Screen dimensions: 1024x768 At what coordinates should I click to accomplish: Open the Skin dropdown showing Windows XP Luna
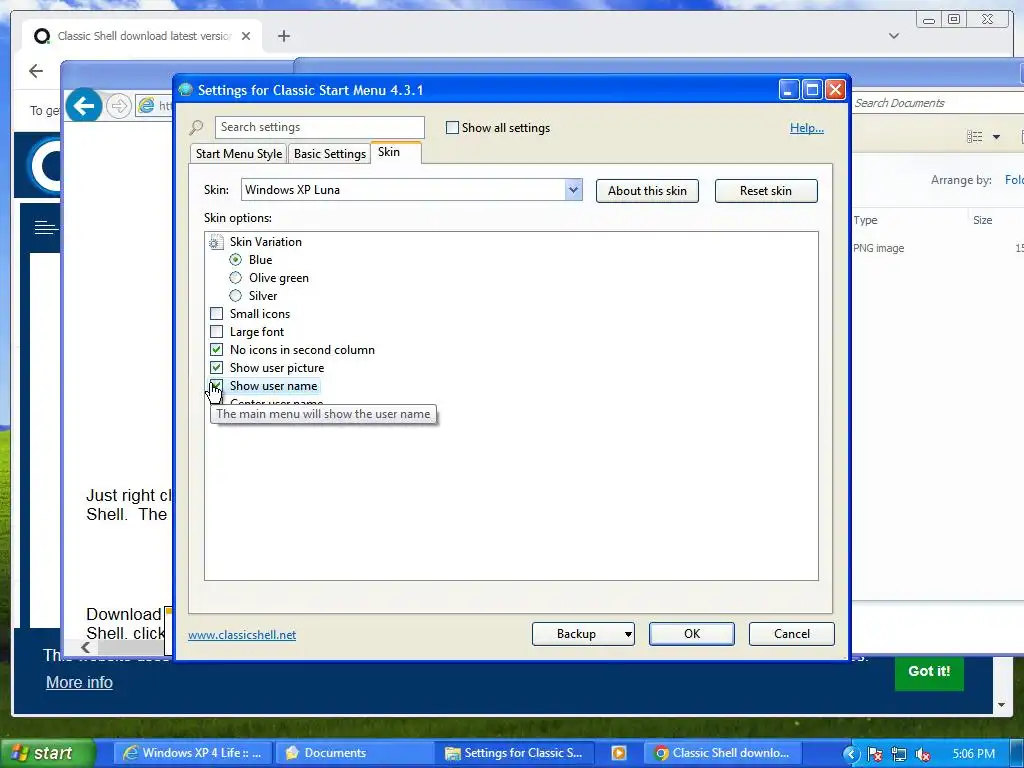pyautogui.click(x=573, y=190)
